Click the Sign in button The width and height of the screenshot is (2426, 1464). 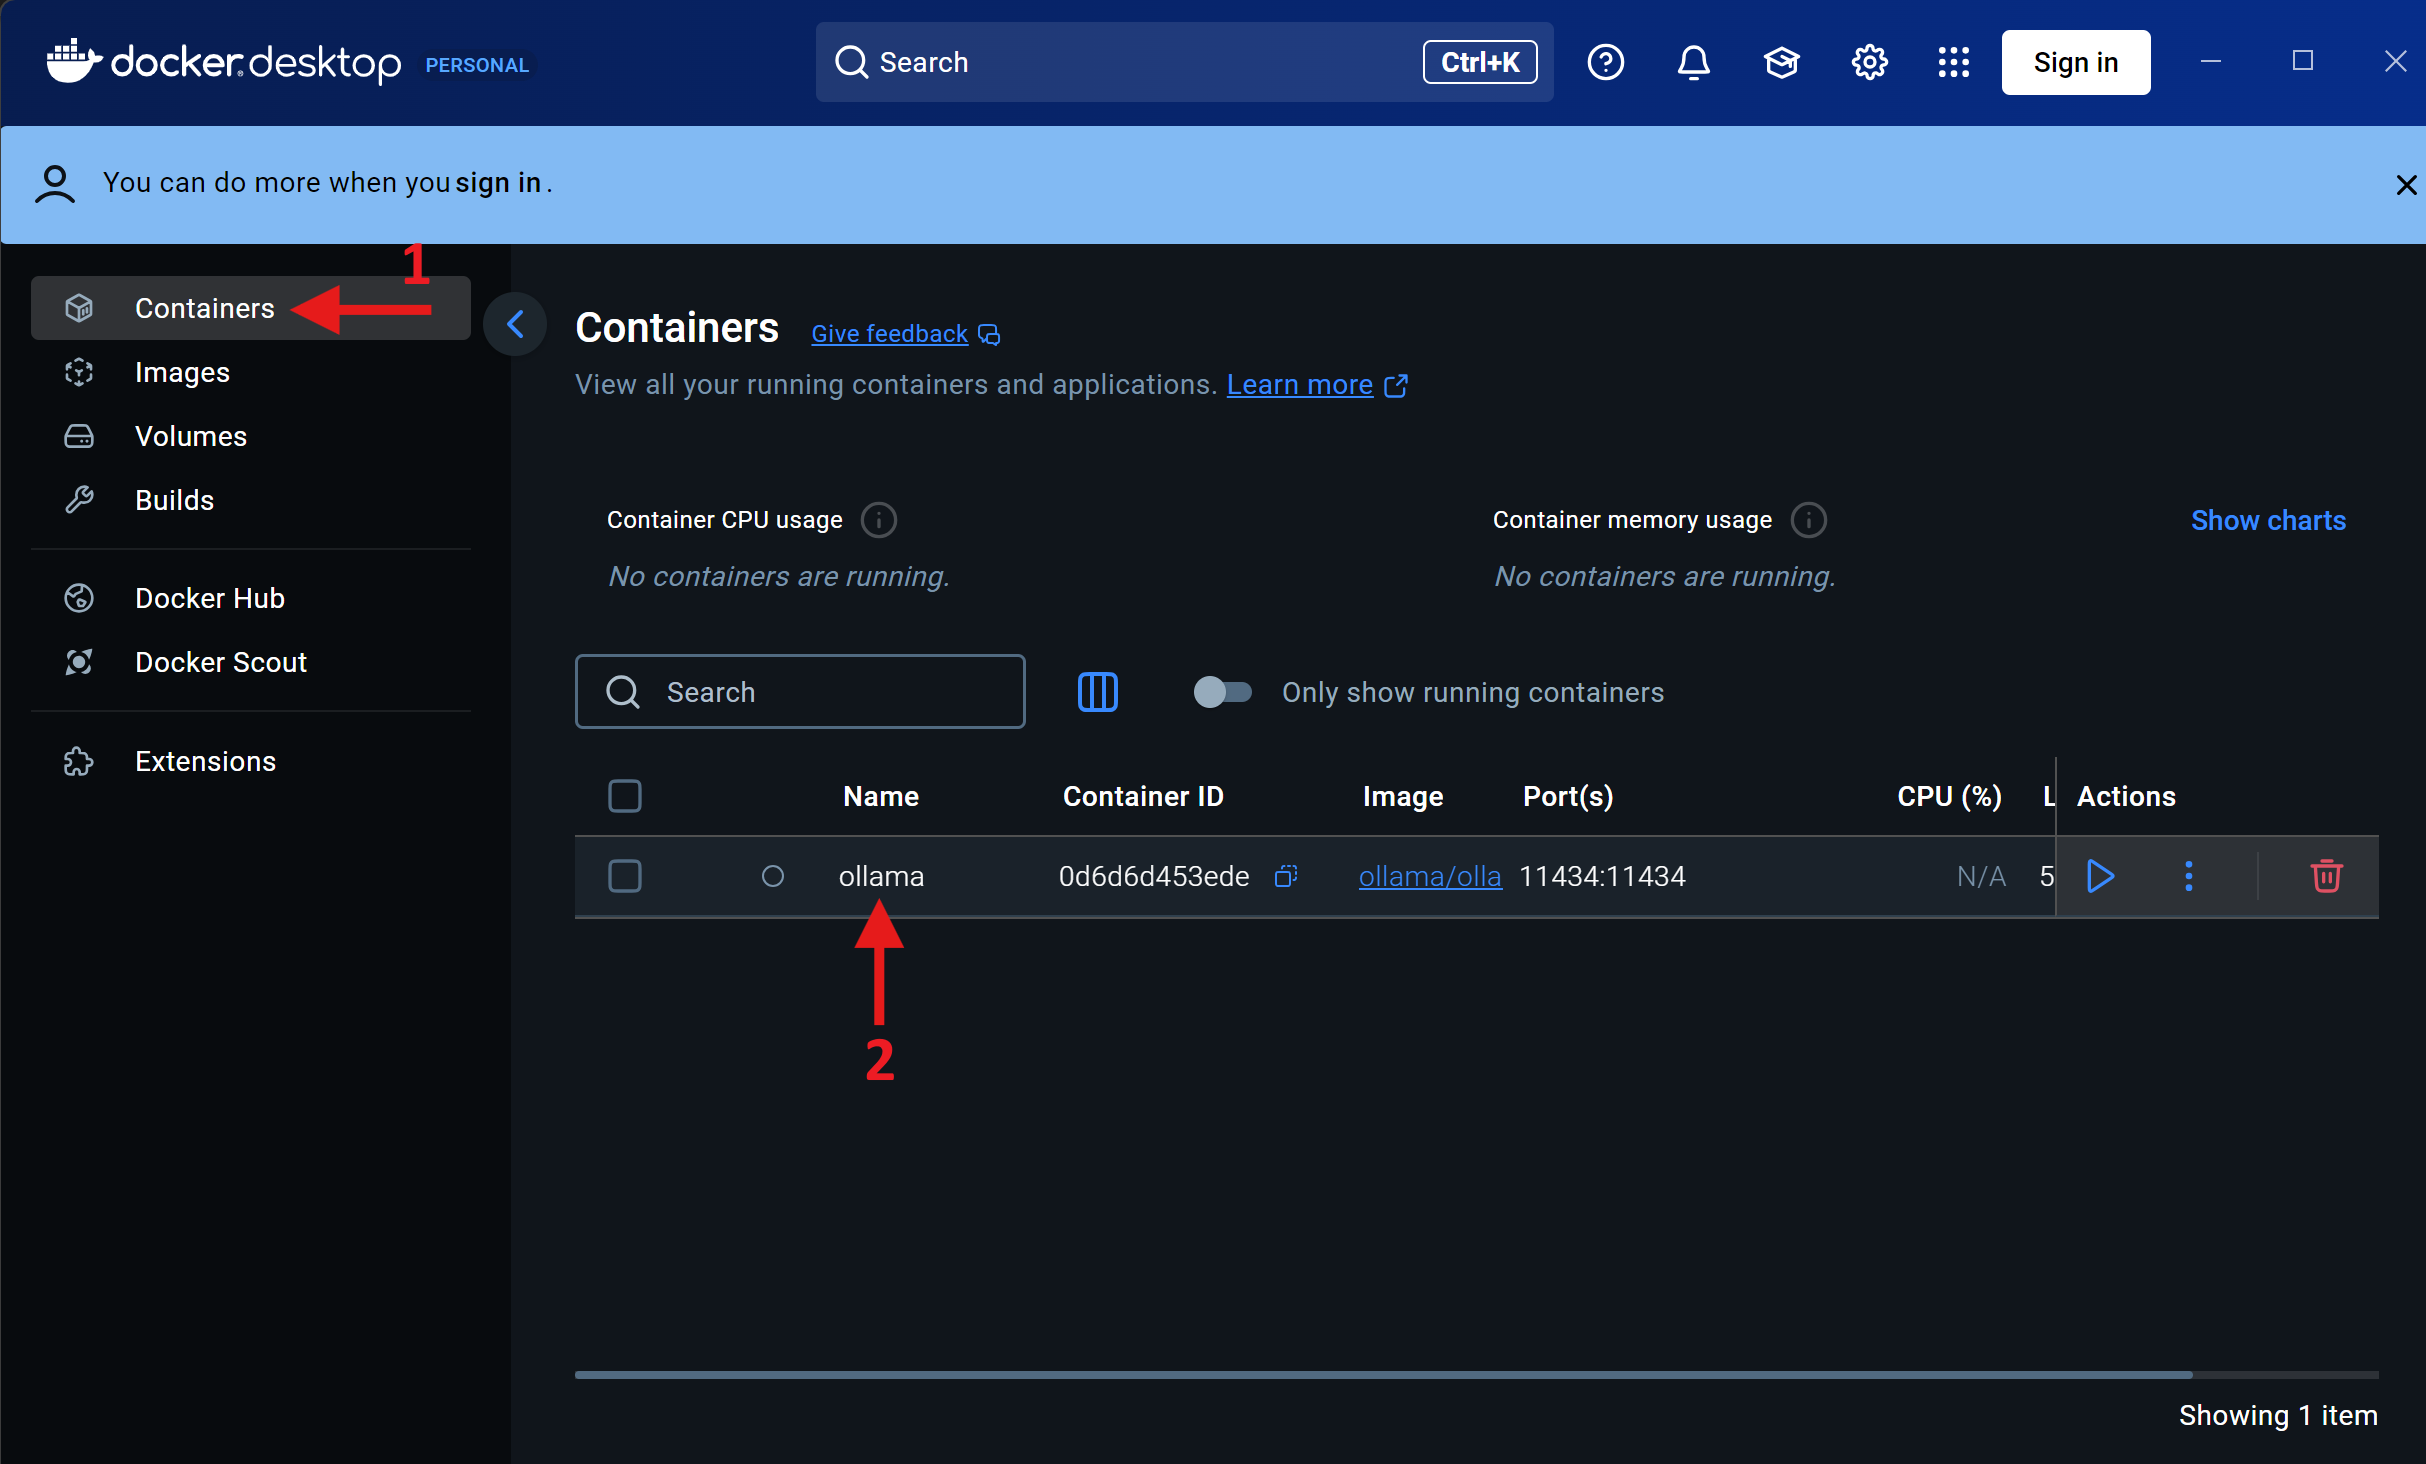[2075, 62]
